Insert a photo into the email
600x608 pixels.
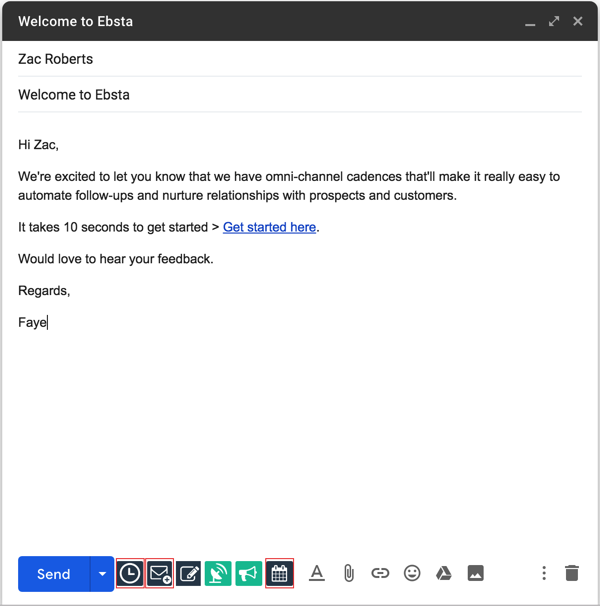click(x=476, y=573)
